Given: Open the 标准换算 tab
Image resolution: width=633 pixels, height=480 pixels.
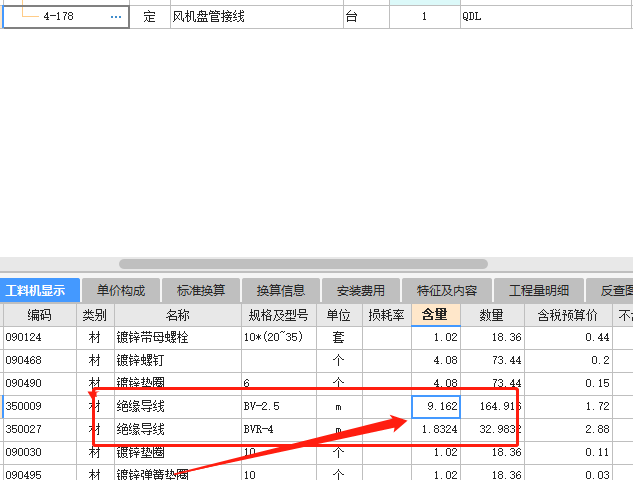Looking at the screenshot, I should (x=201, y=290).
